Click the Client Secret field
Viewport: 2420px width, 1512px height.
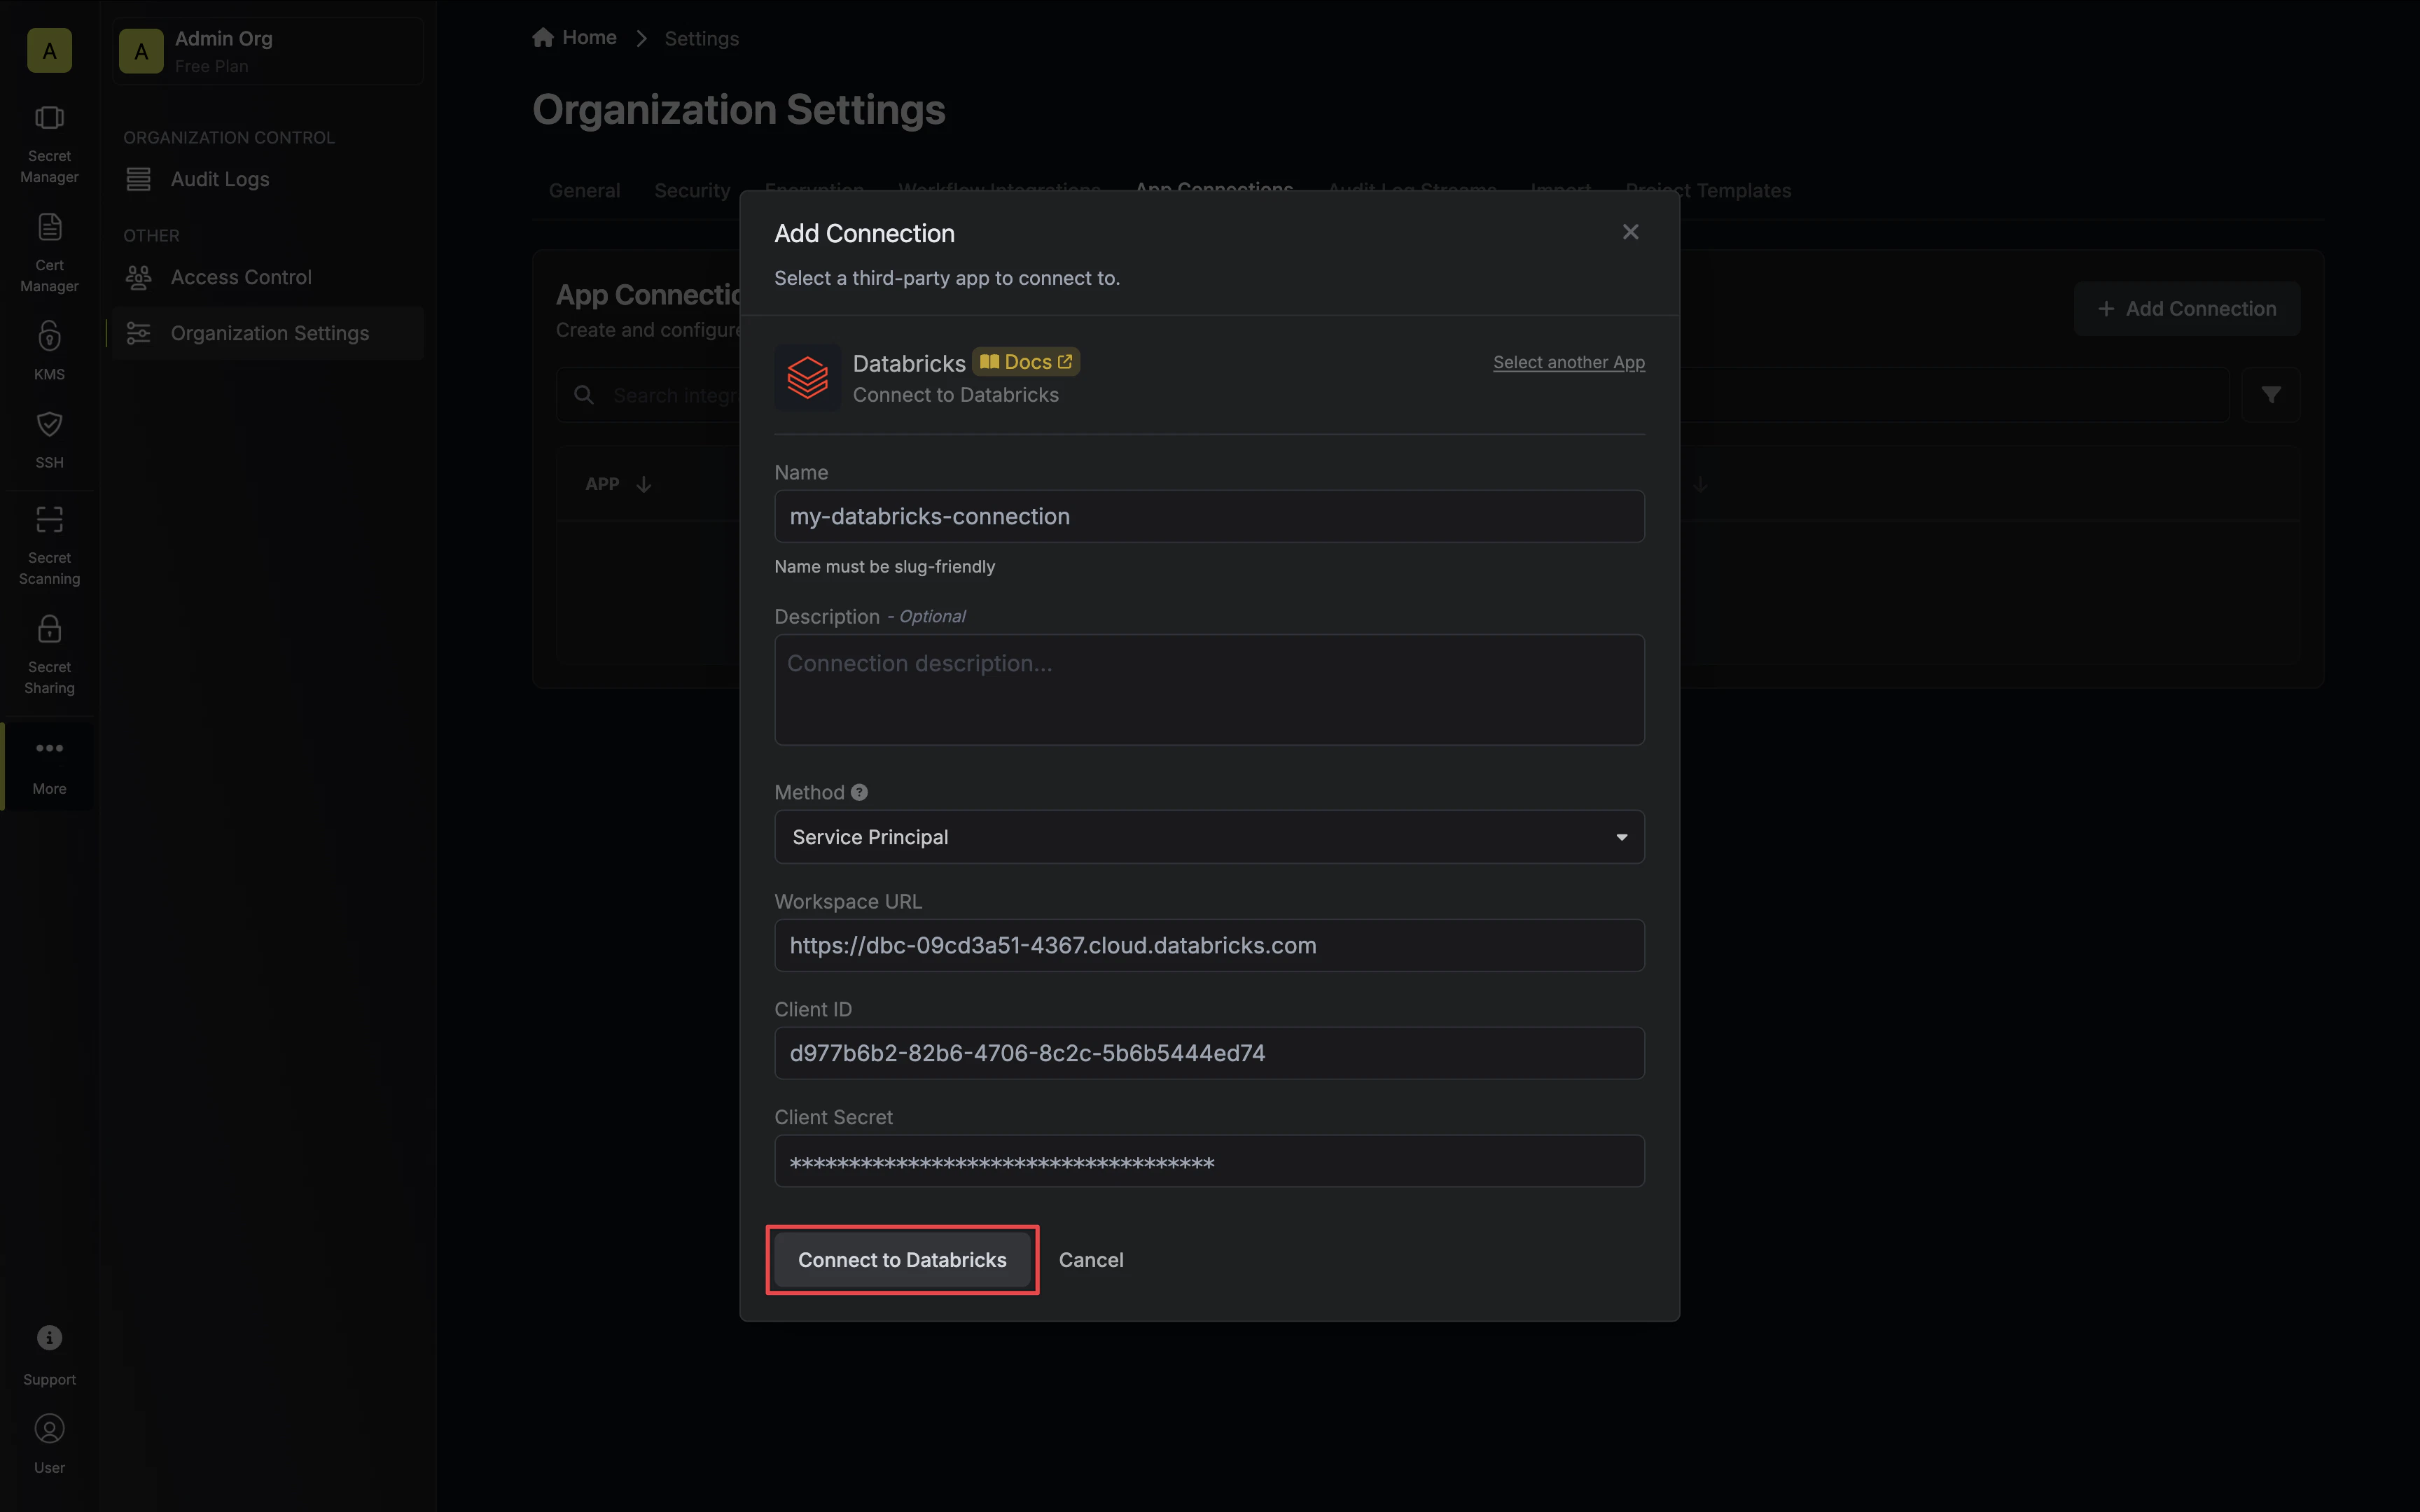click(1209, 1161)
